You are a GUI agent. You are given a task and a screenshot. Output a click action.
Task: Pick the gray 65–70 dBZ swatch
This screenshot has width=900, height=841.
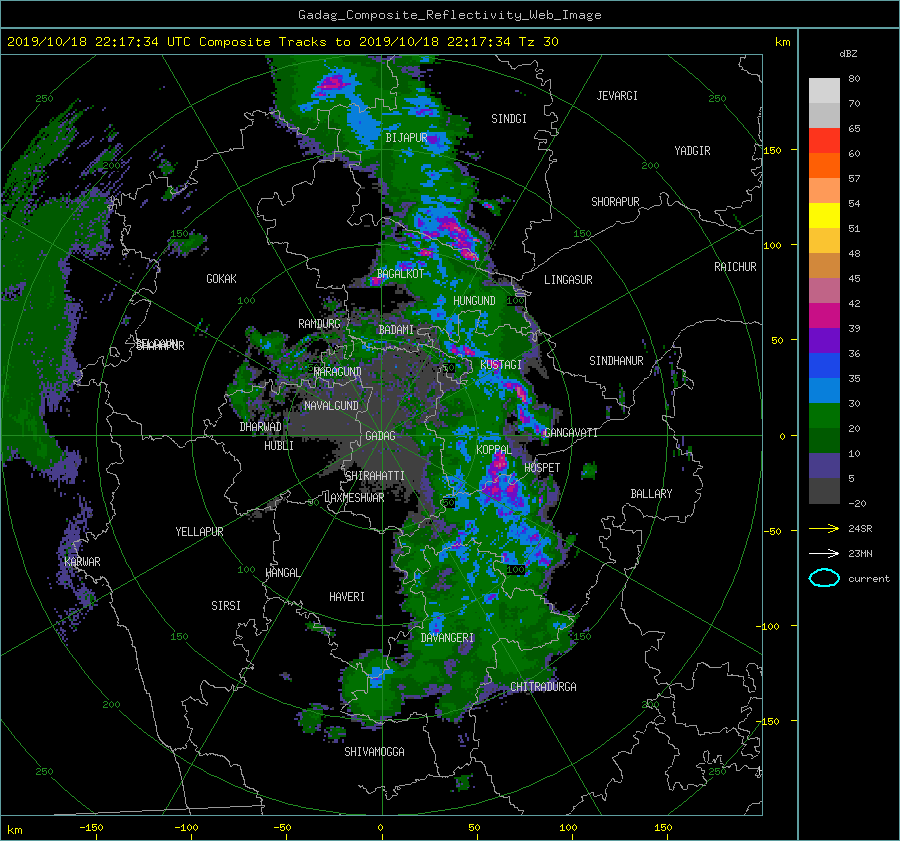(824, 115)
